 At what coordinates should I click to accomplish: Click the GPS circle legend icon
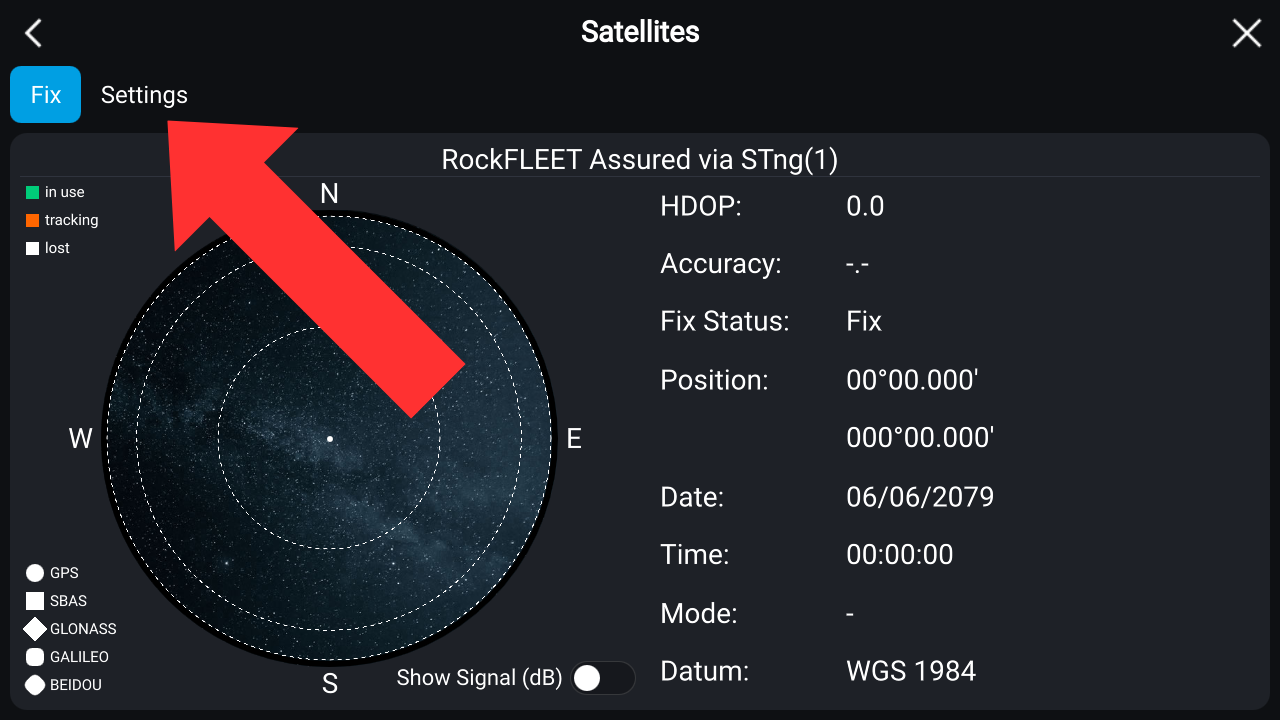pyautogui.click(x=35, y=573)
